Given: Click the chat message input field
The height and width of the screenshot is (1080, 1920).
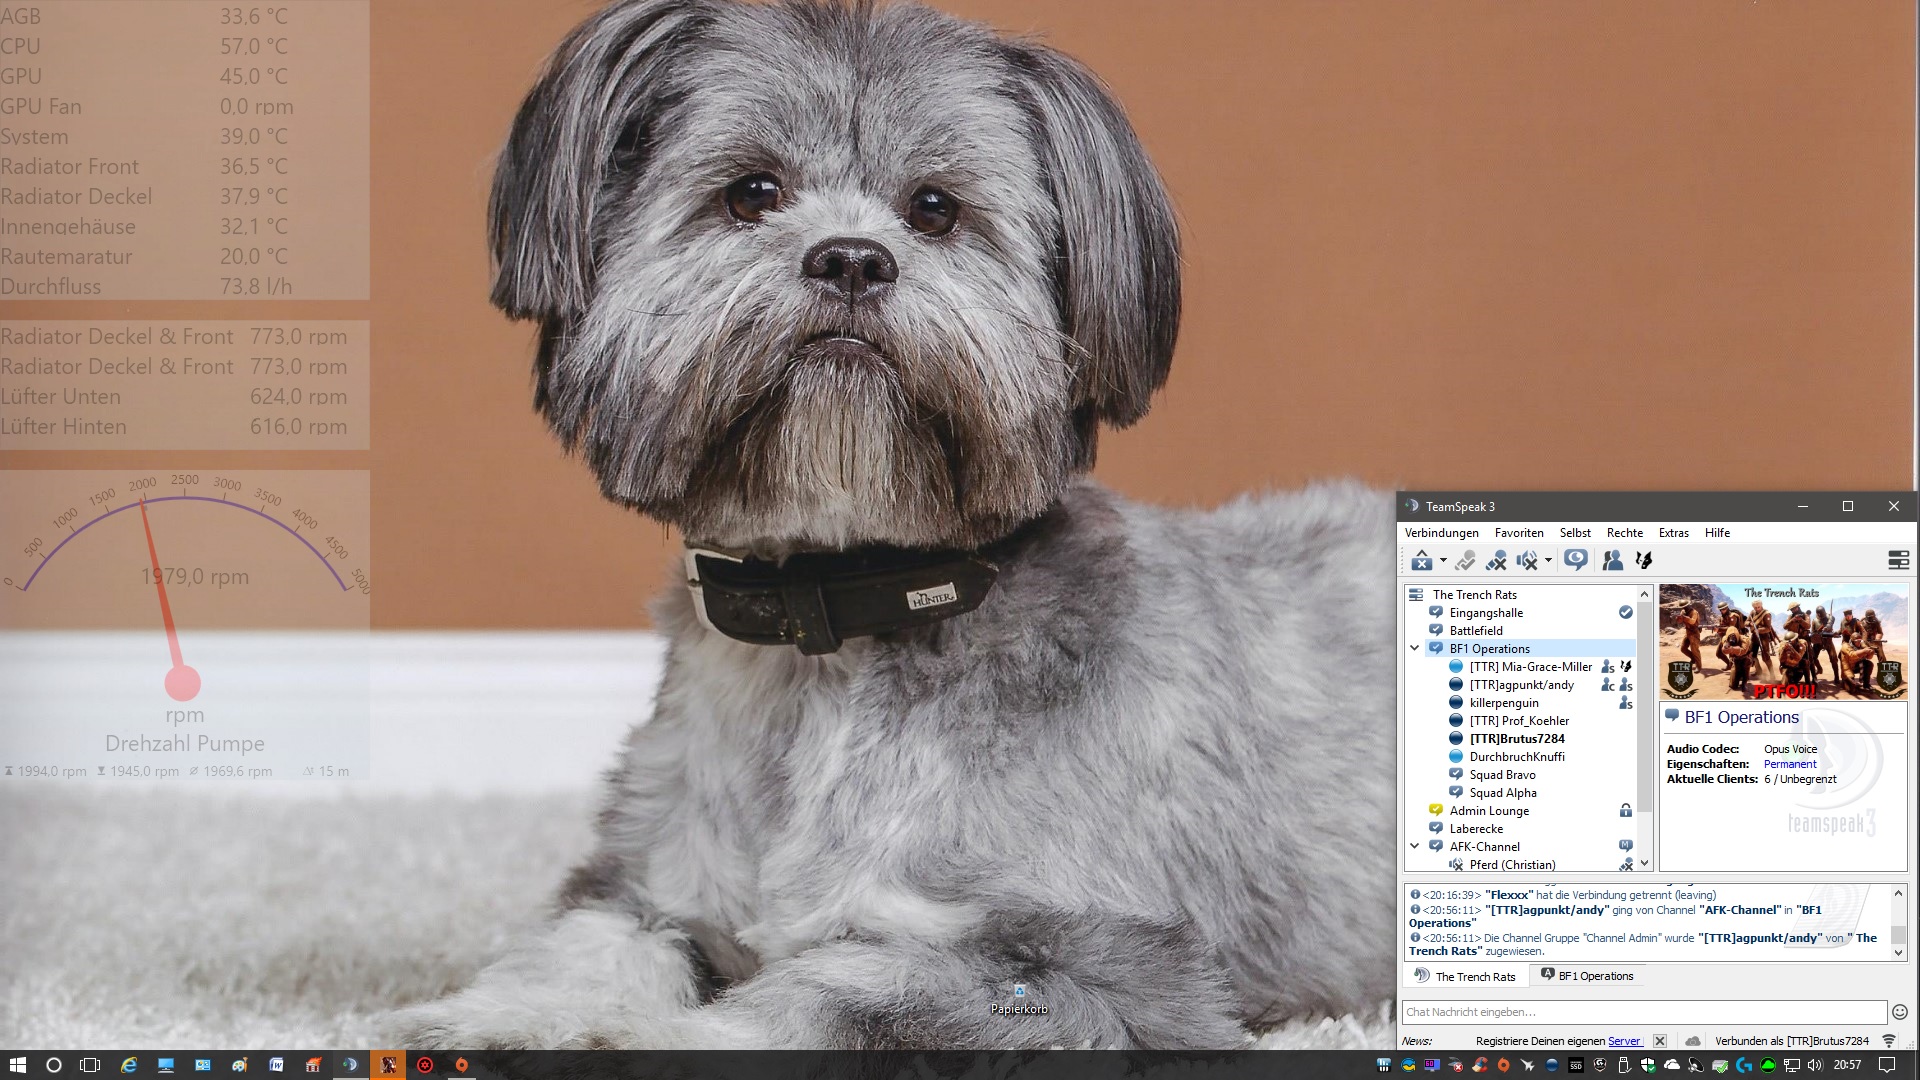Looking at the screenshot, I should click(x=1642, y=1012).
